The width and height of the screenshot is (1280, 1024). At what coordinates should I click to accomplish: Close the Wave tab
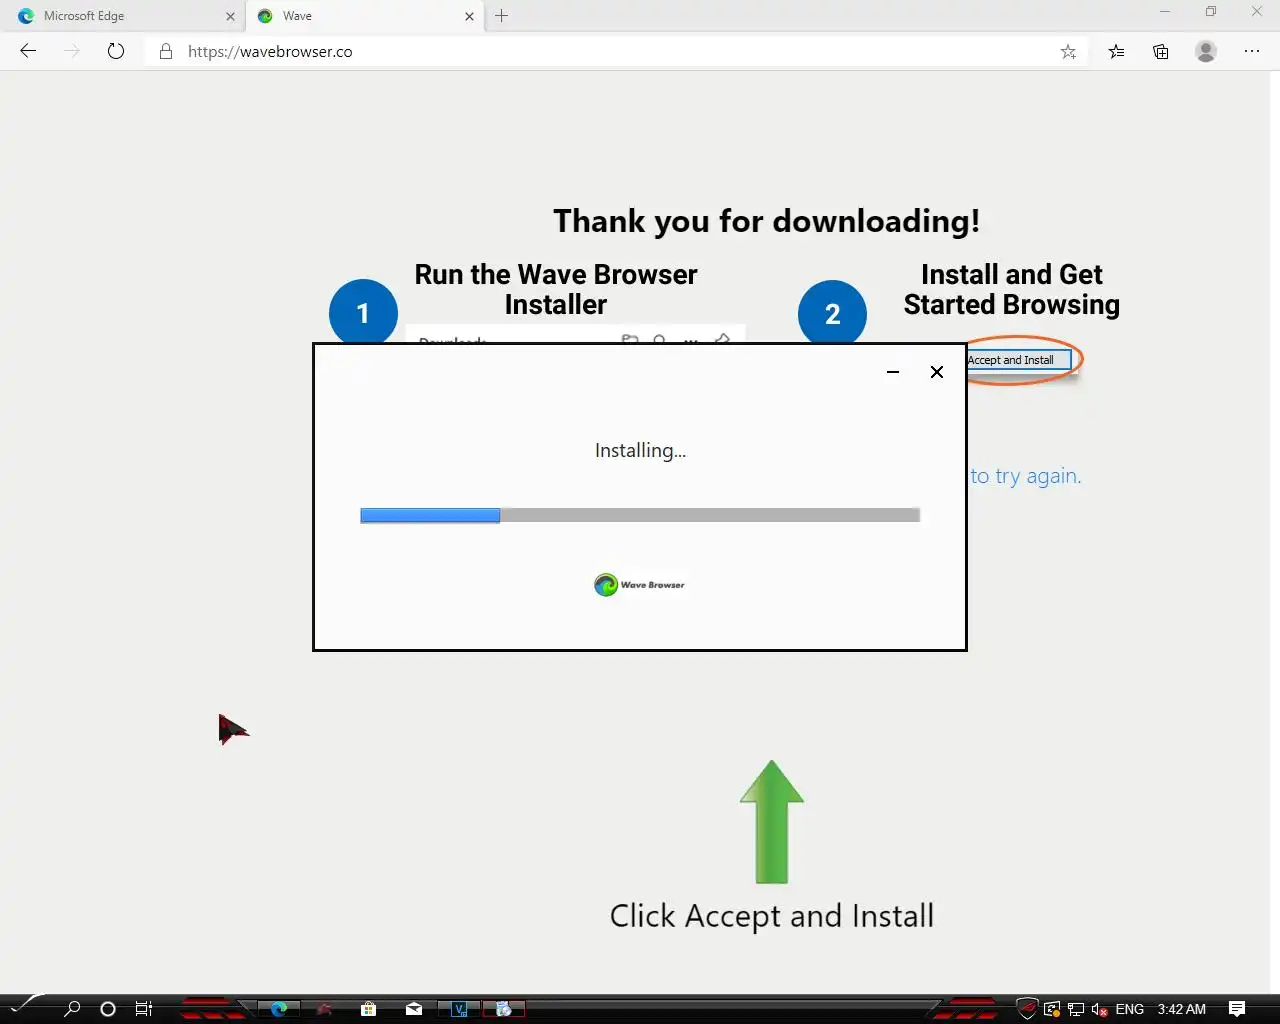point(469,16)
